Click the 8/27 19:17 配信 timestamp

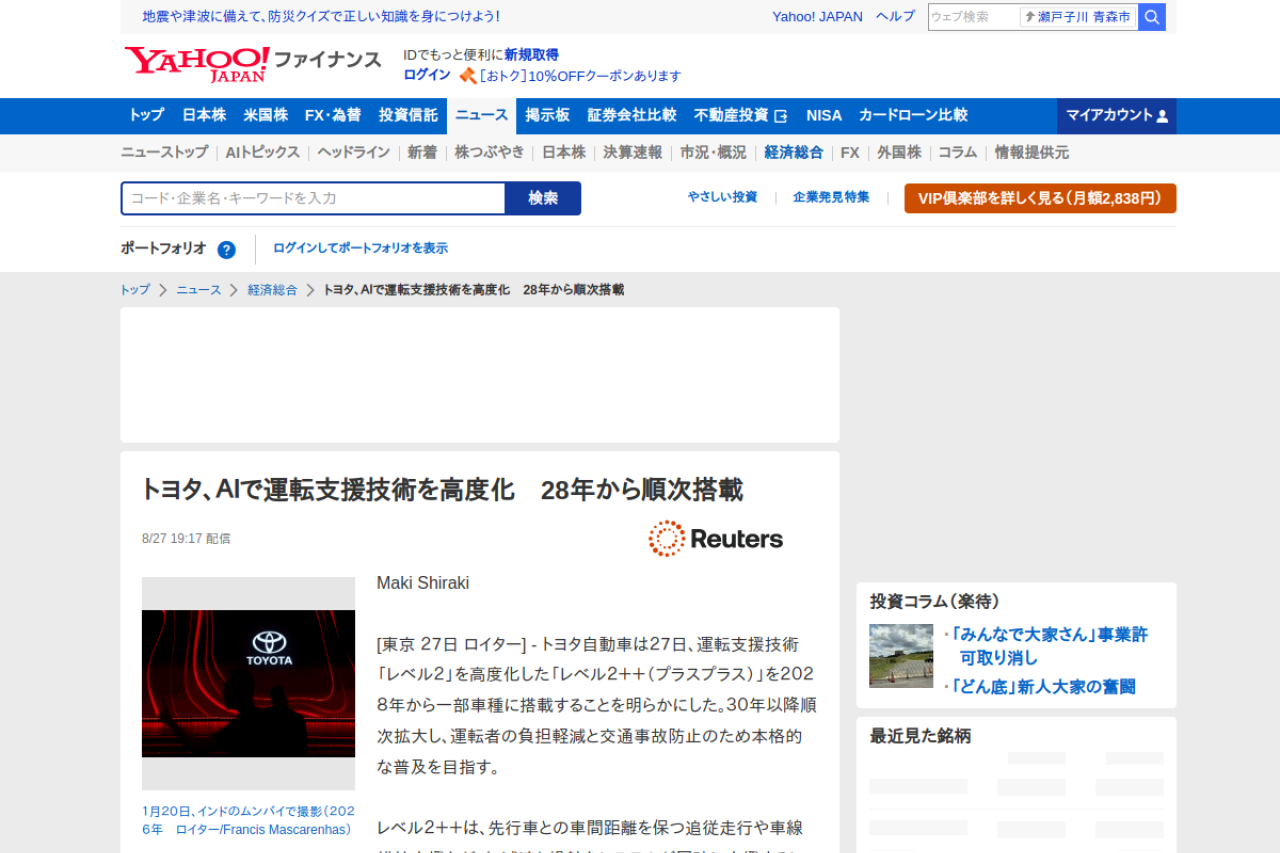pos(186,538)
